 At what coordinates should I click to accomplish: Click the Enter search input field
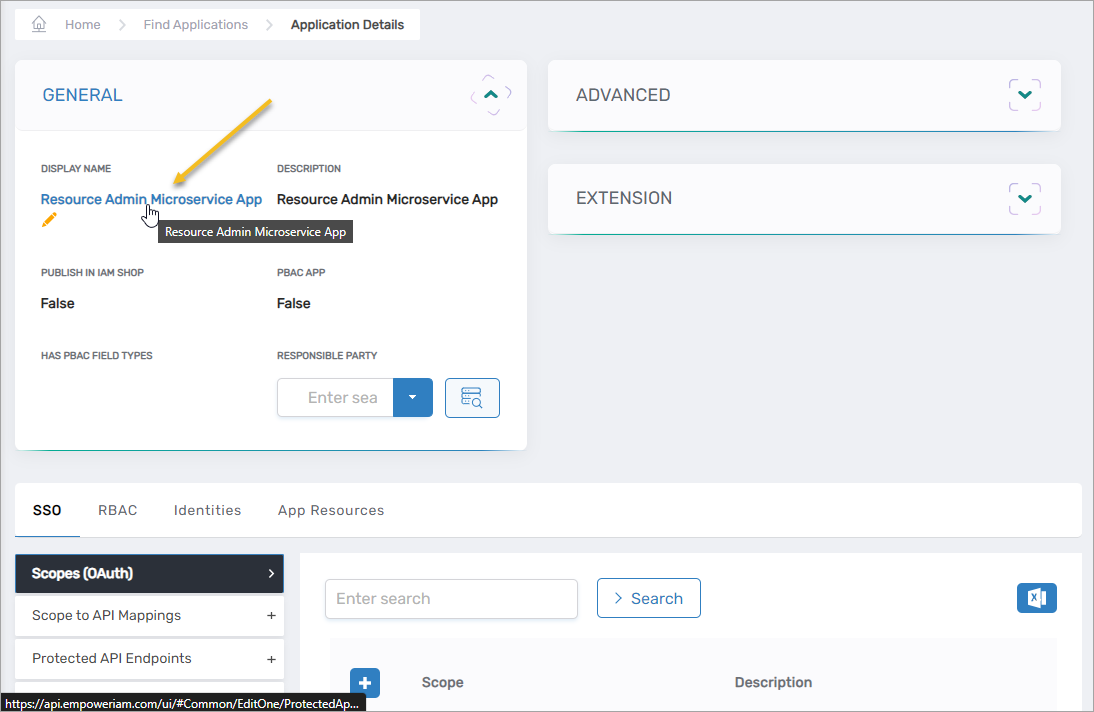pyautogui.click(x=451, y=599)
